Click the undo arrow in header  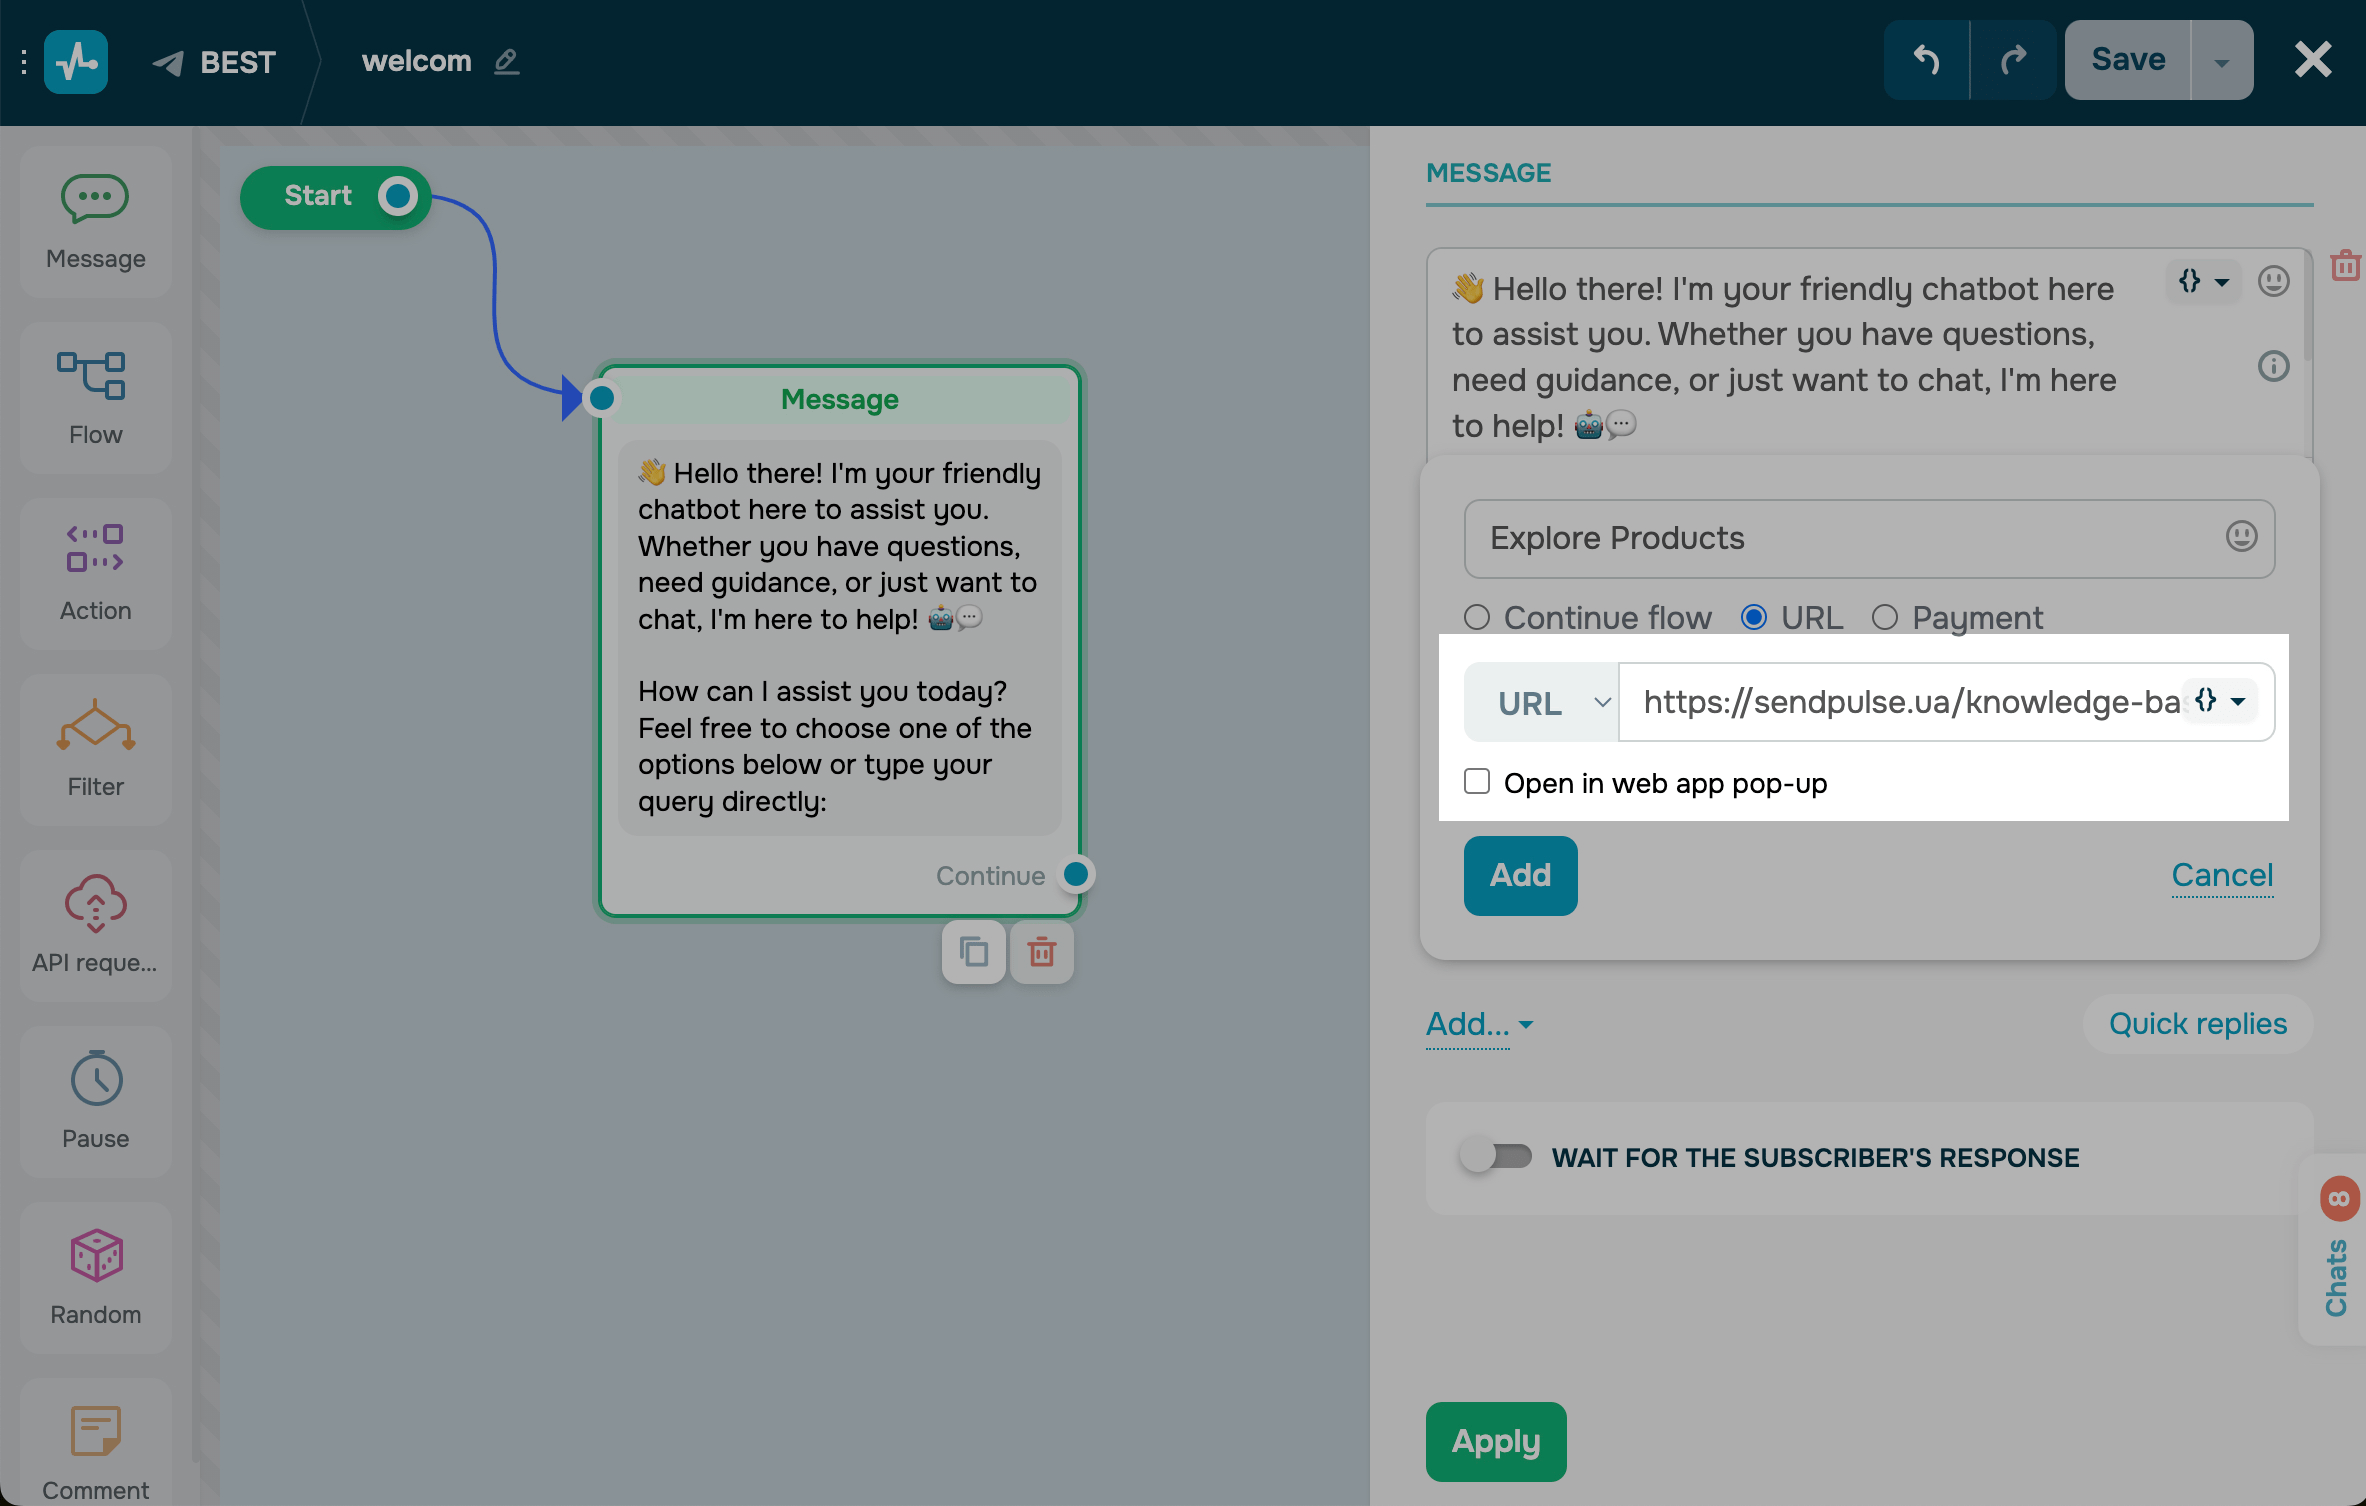(1926, 60)
